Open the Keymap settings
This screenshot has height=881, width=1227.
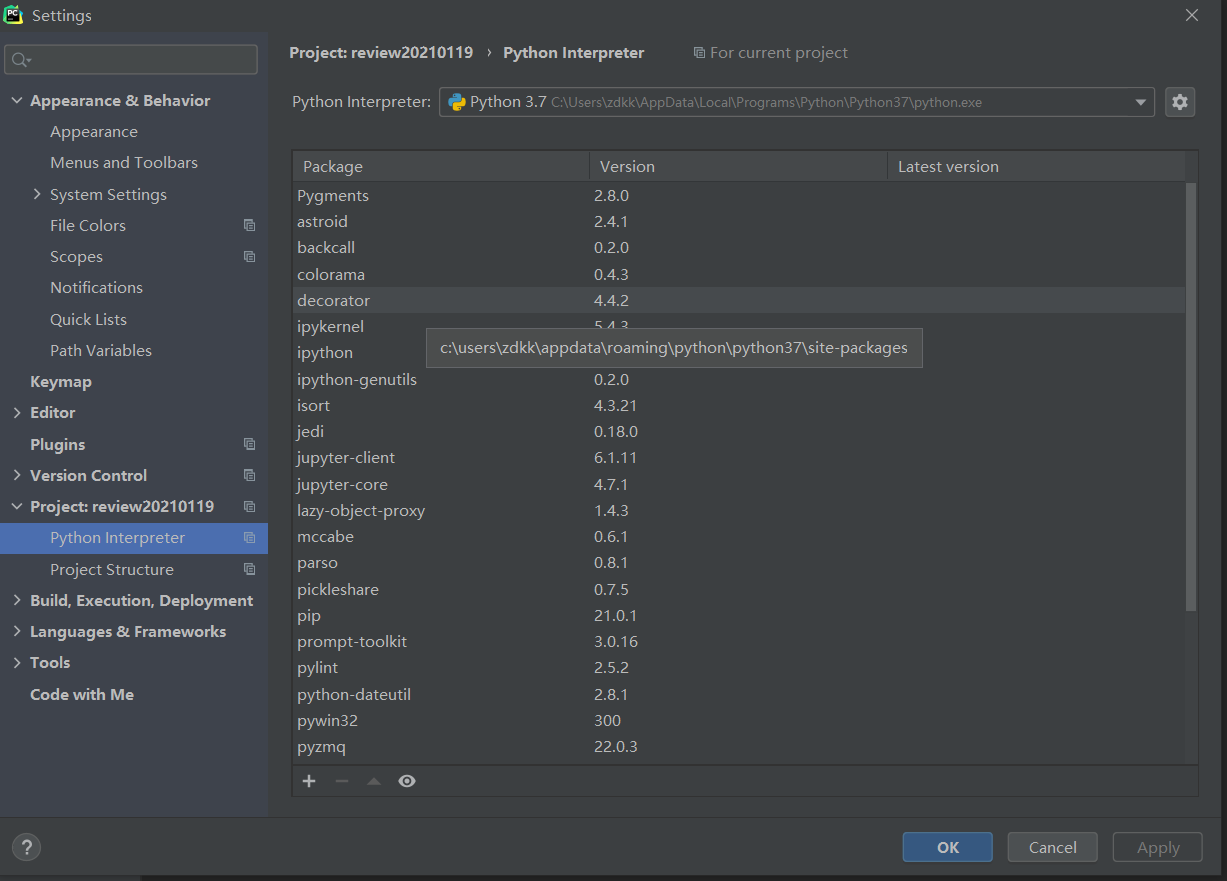point(61,382)
